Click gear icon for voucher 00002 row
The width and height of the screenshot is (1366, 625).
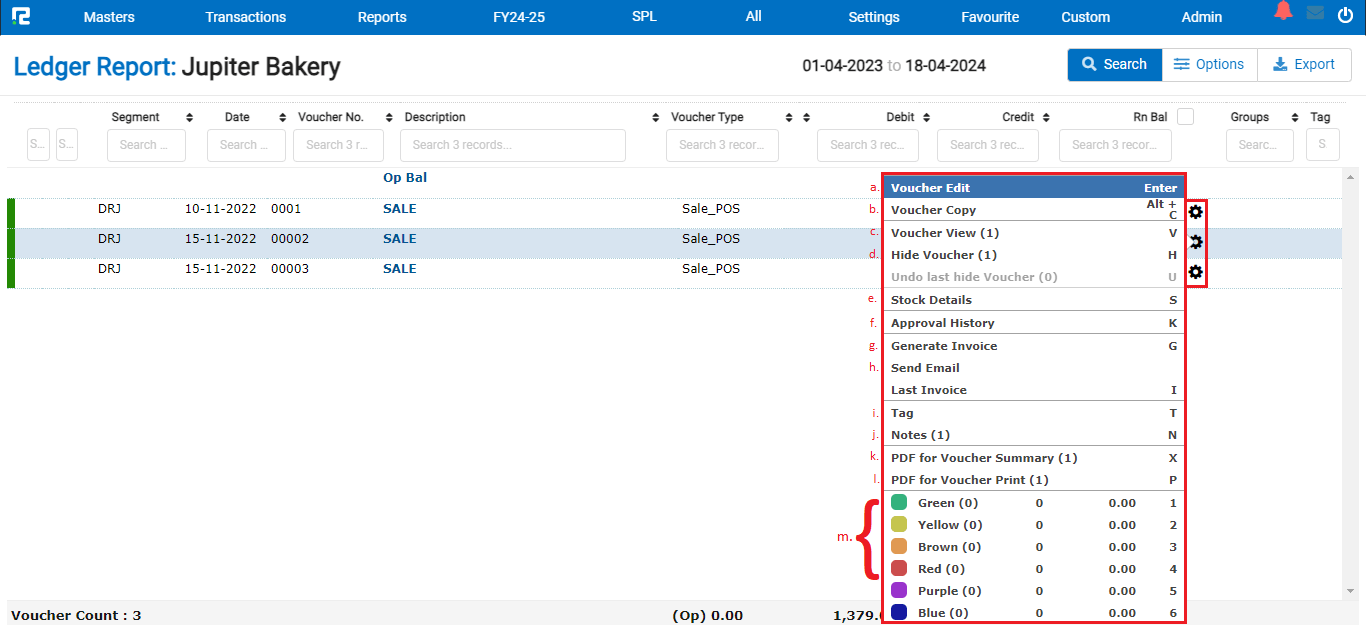(1195, 242)
